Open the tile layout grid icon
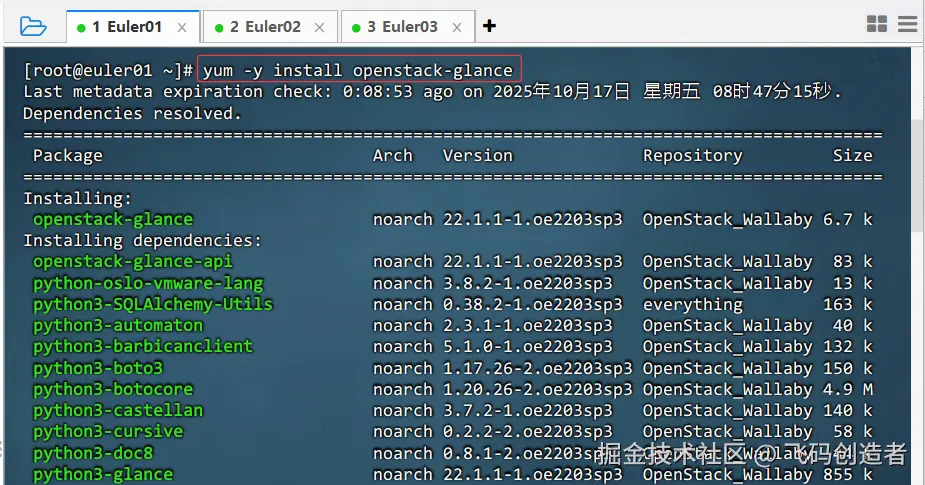Viewport: 925px width, 485px height. [x=877, y=24]
